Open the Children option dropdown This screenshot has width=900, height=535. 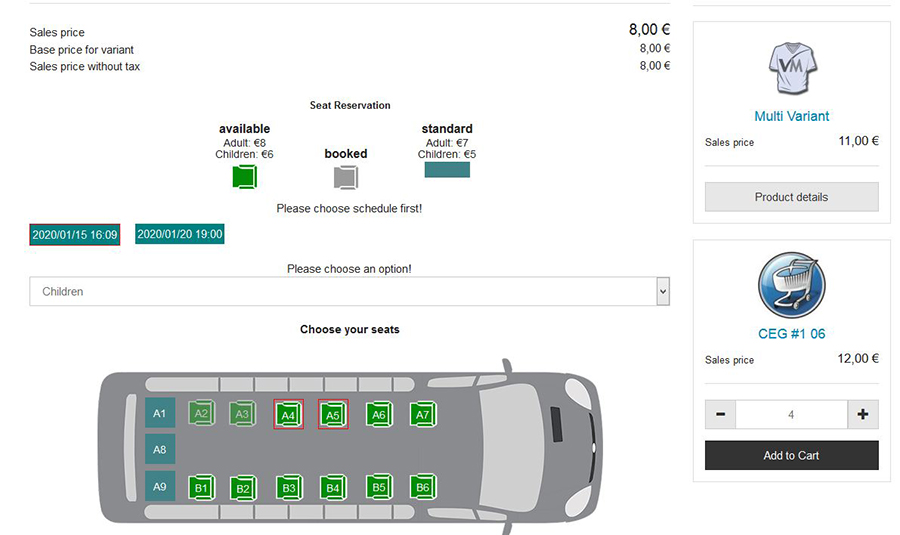[349, 292]
